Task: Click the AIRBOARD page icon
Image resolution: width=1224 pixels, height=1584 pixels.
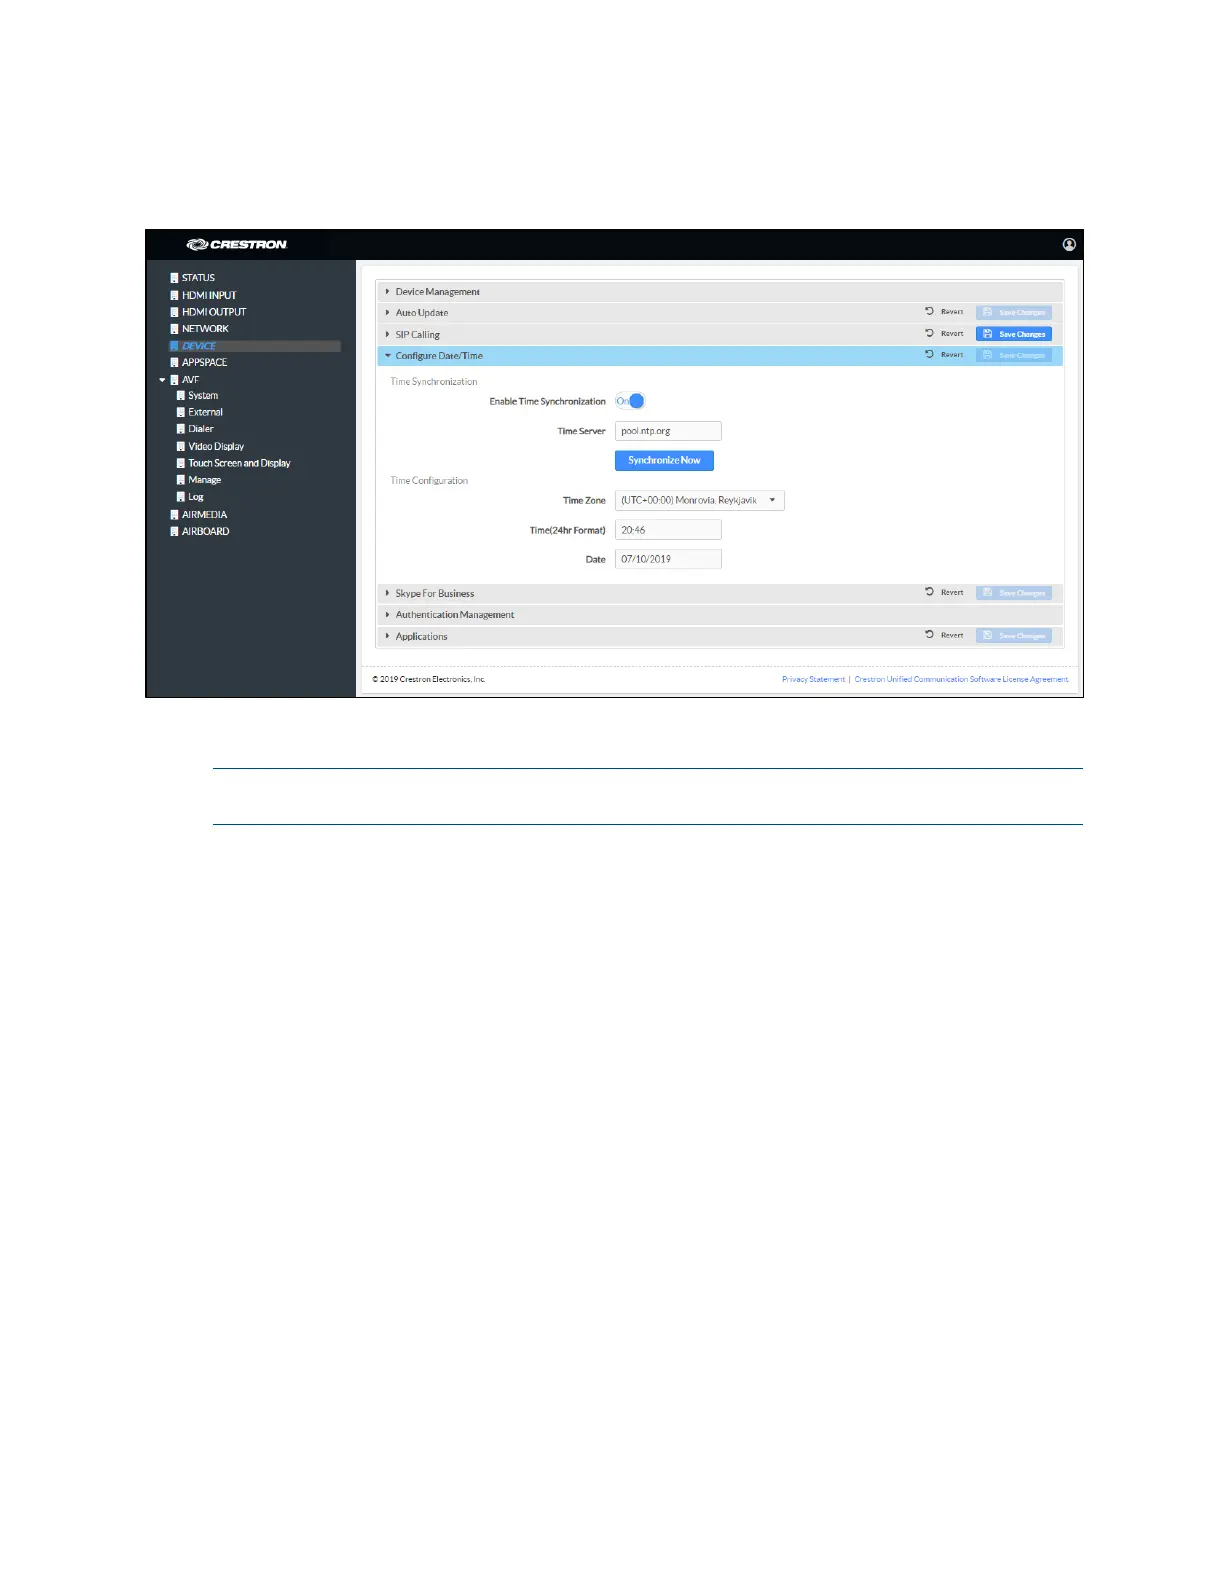Action: tap(174, 532)
